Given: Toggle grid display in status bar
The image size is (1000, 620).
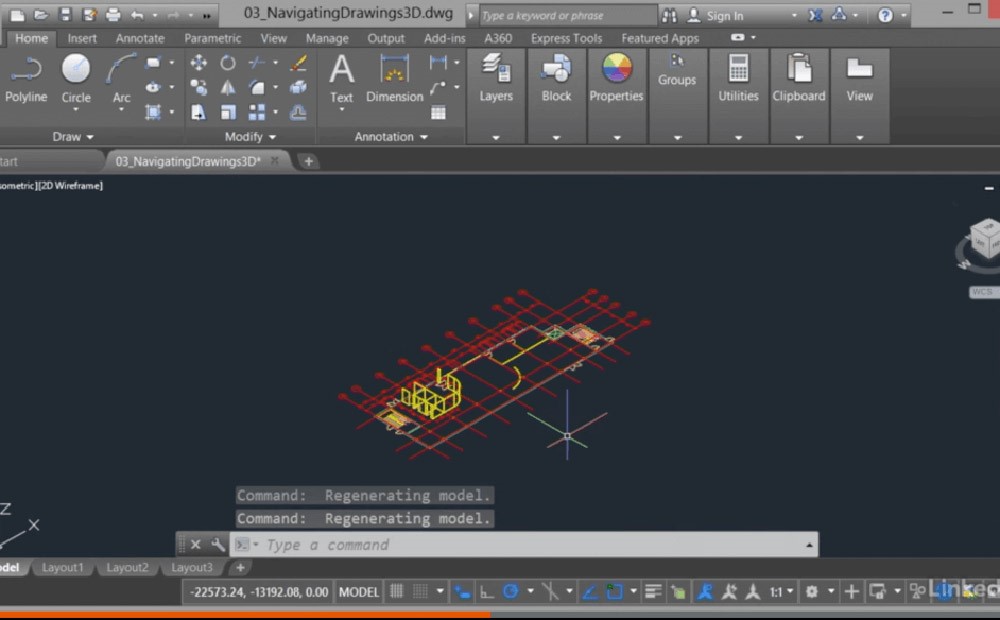Looking at the screenshot, I should (x=397, y=591).
